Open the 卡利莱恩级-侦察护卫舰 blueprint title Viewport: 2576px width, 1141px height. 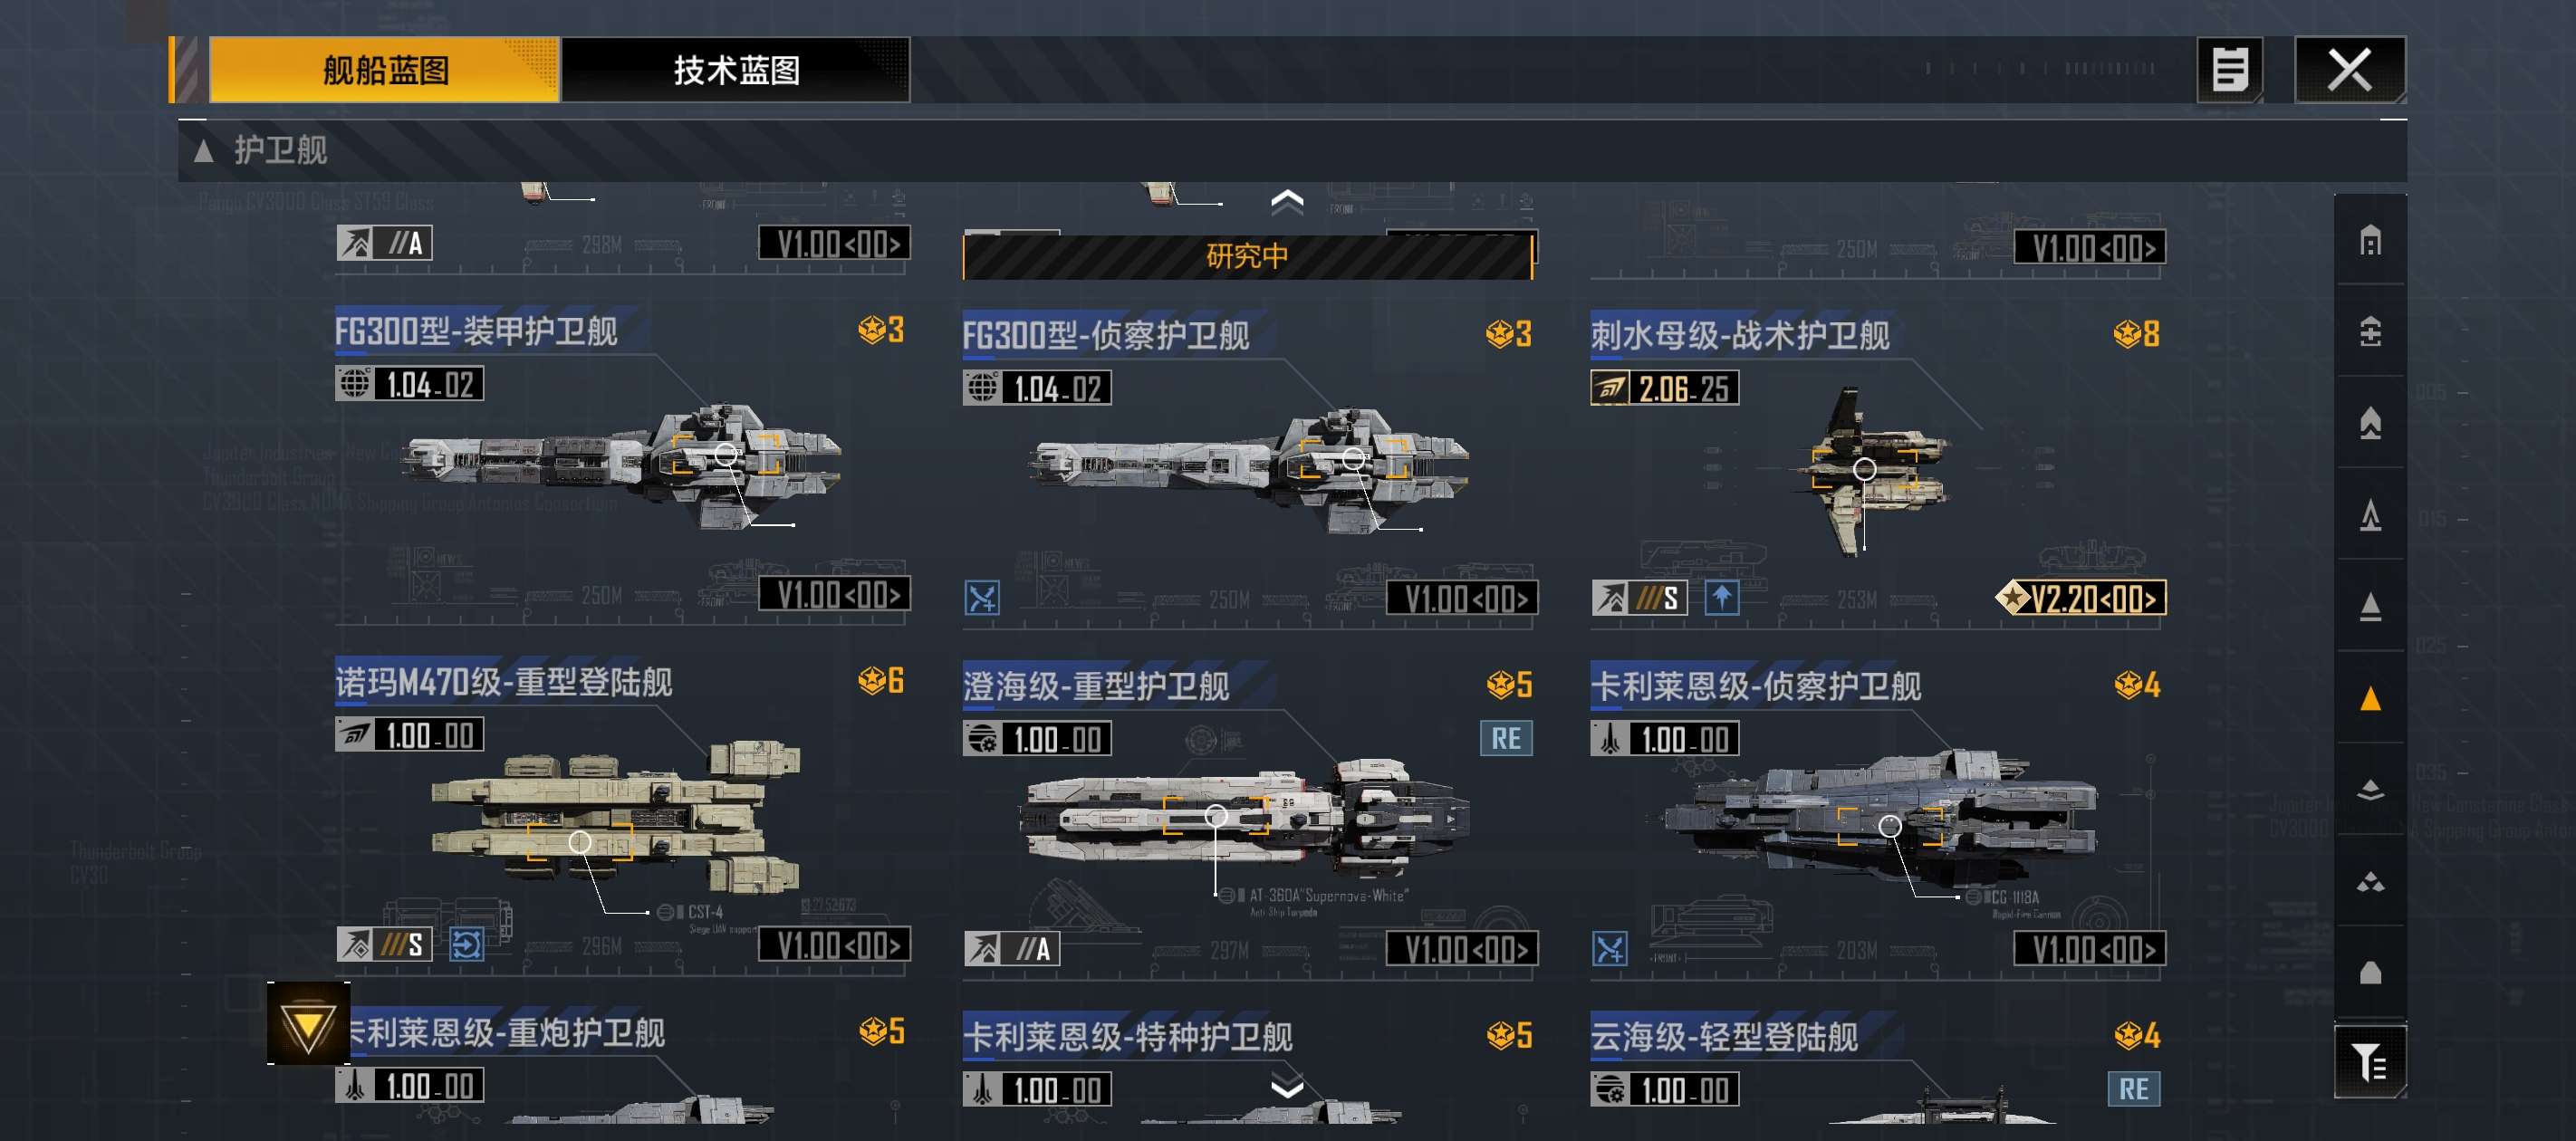pos(1755,686)
